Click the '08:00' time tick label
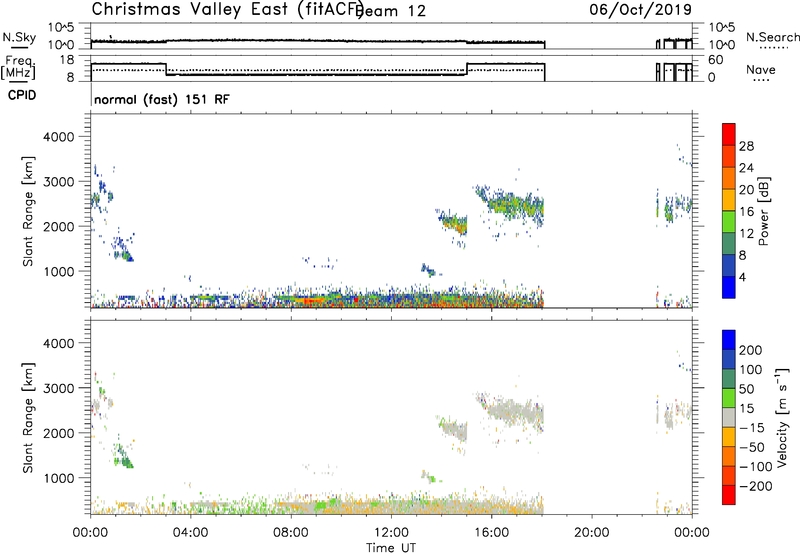The height and width of the screenshot is (554, 800). coord(291,533)
